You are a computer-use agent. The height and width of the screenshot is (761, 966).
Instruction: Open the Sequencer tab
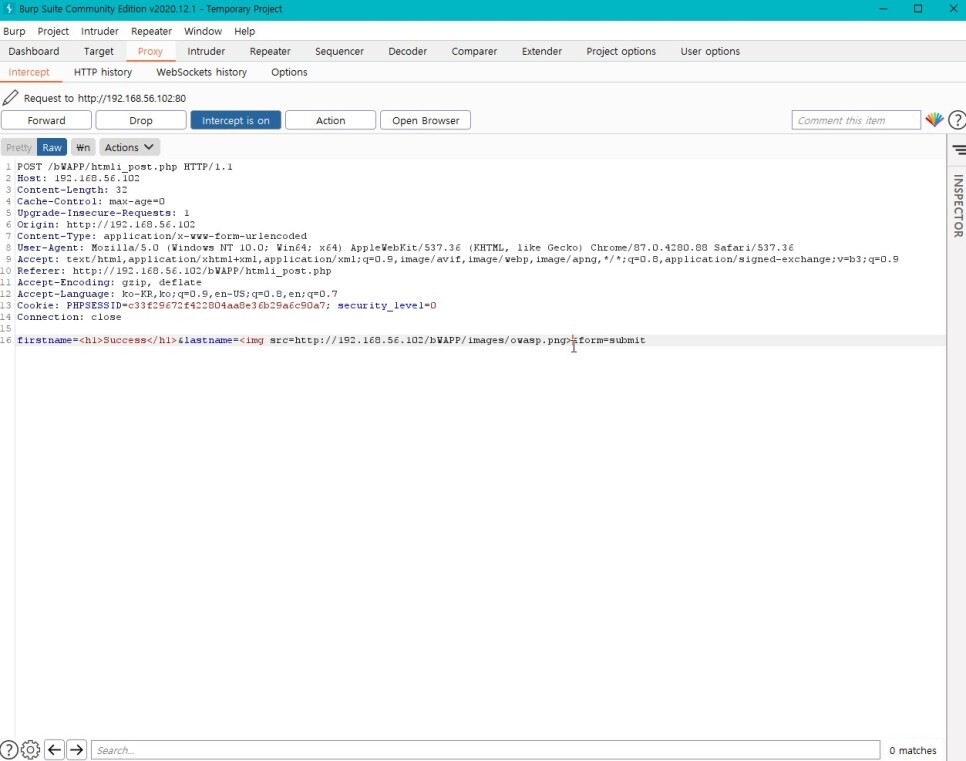pyautogui.click(x=339, y=51)
